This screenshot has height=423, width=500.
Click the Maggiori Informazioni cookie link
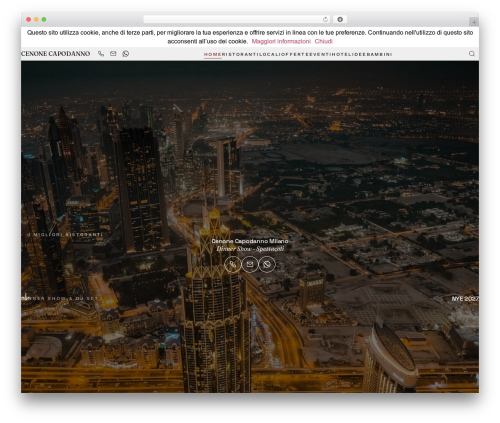pos(281,41)
